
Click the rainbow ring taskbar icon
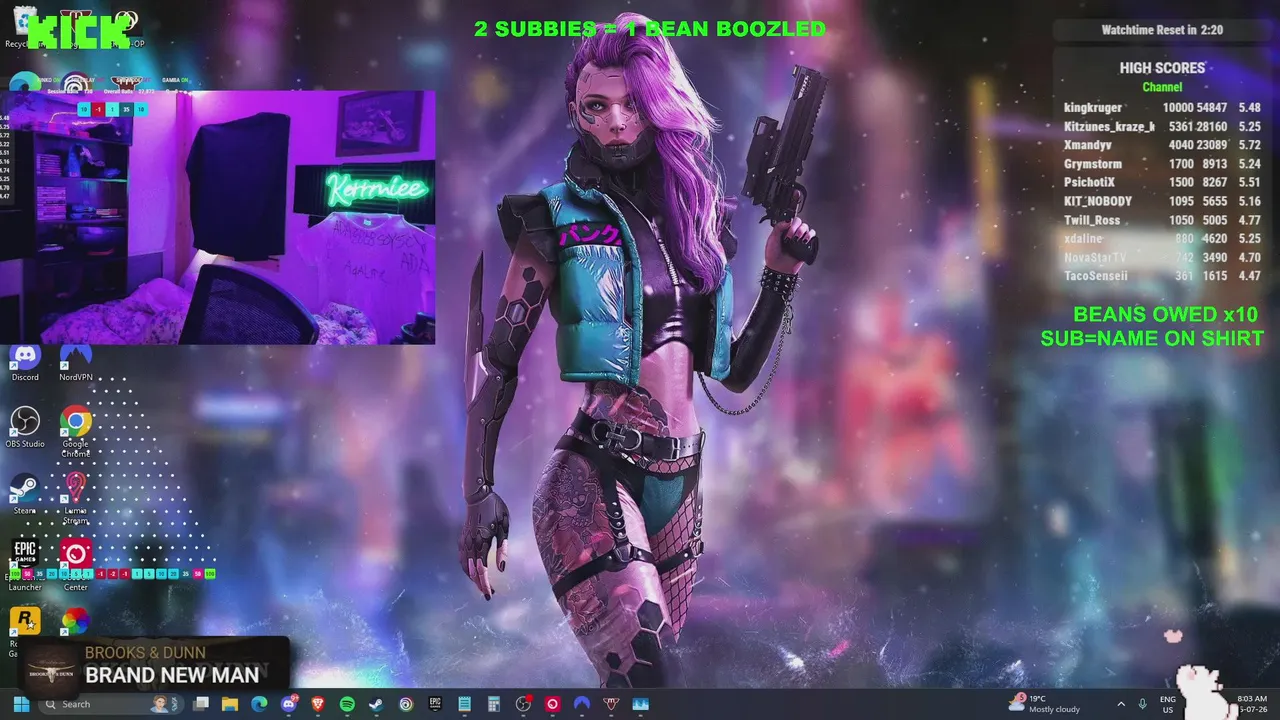(x=406, y=704)
